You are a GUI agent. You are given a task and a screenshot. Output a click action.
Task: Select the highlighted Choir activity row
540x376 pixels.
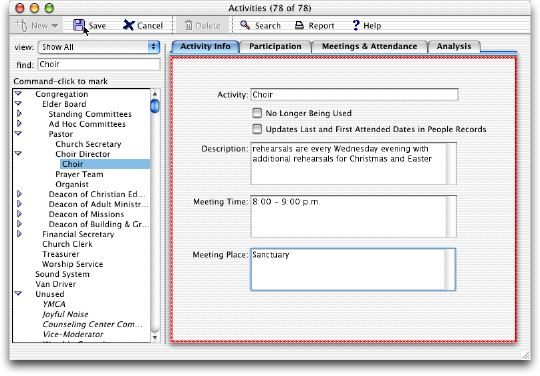[105, 164]
